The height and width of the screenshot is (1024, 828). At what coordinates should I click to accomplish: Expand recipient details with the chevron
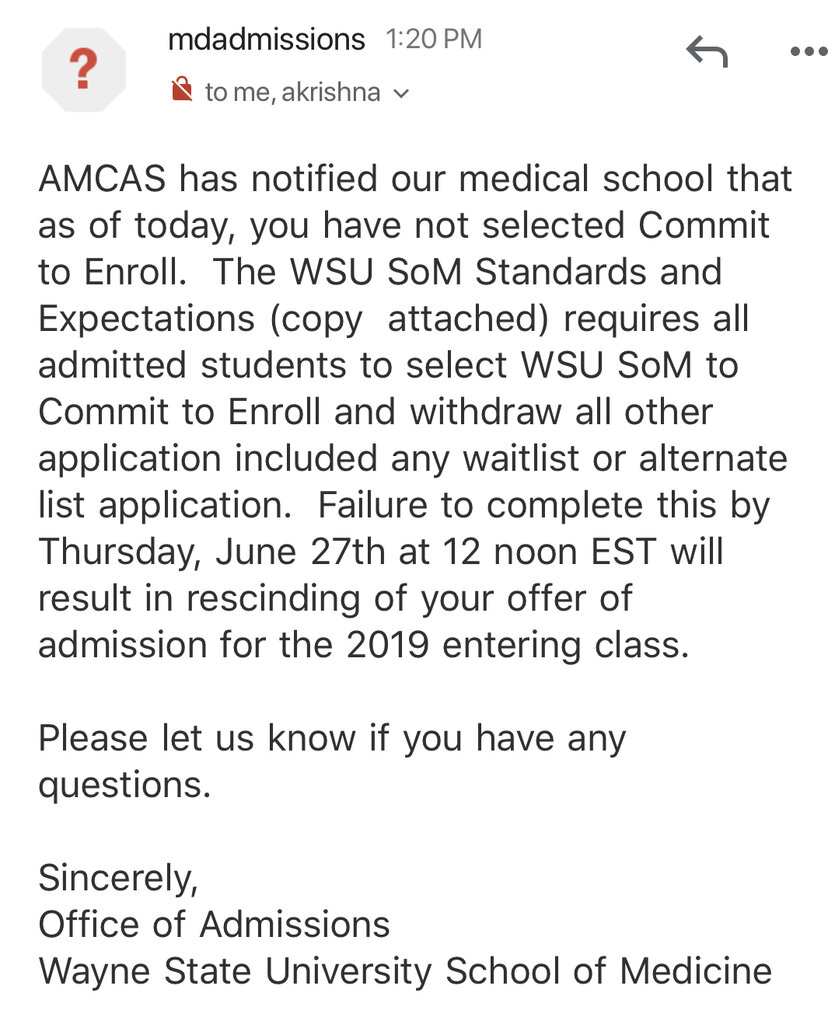[401, 93]
